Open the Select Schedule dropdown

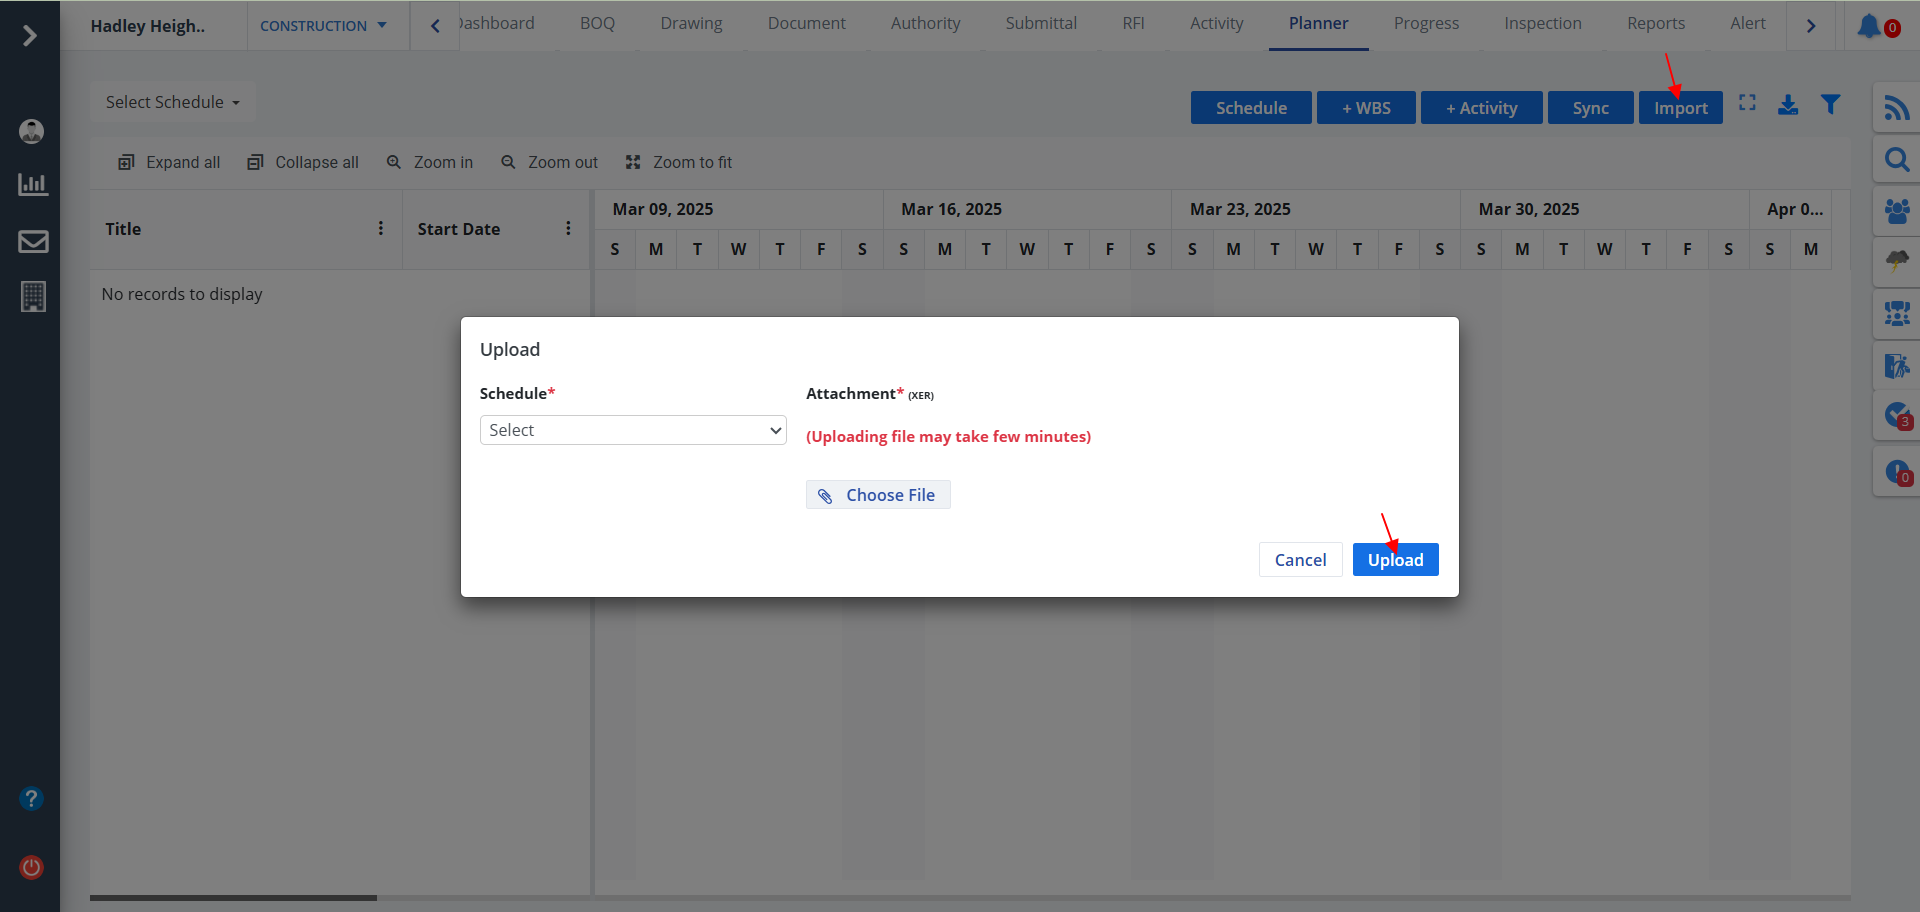172,102
